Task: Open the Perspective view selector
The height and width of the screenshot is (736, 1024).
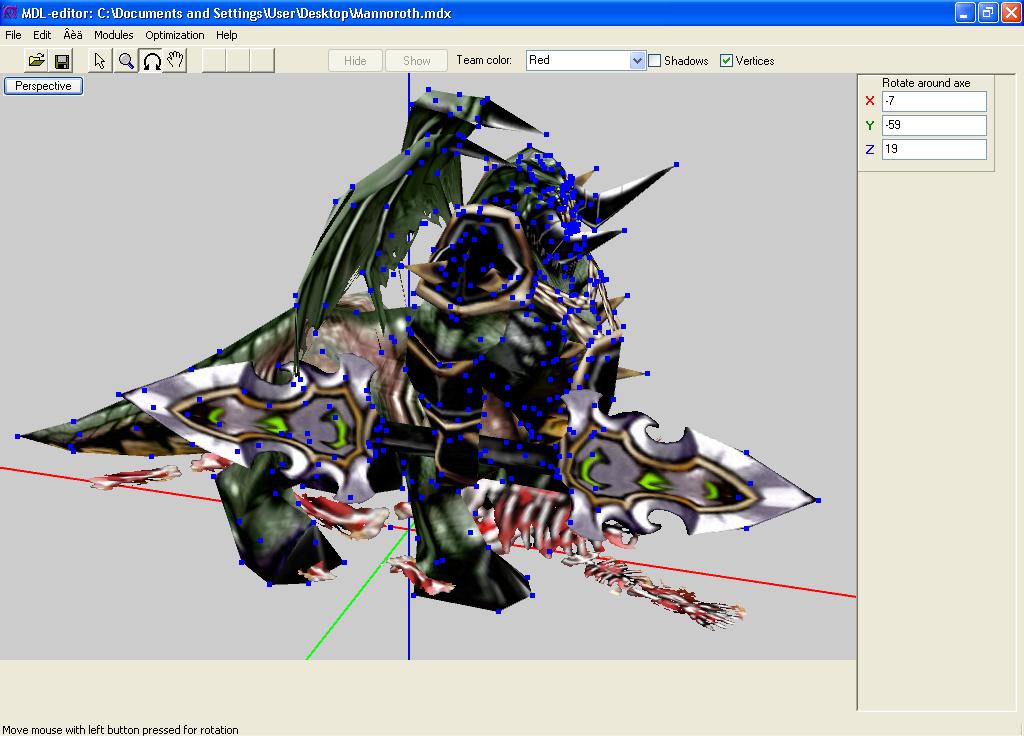Action: click(x=43, y=86)
